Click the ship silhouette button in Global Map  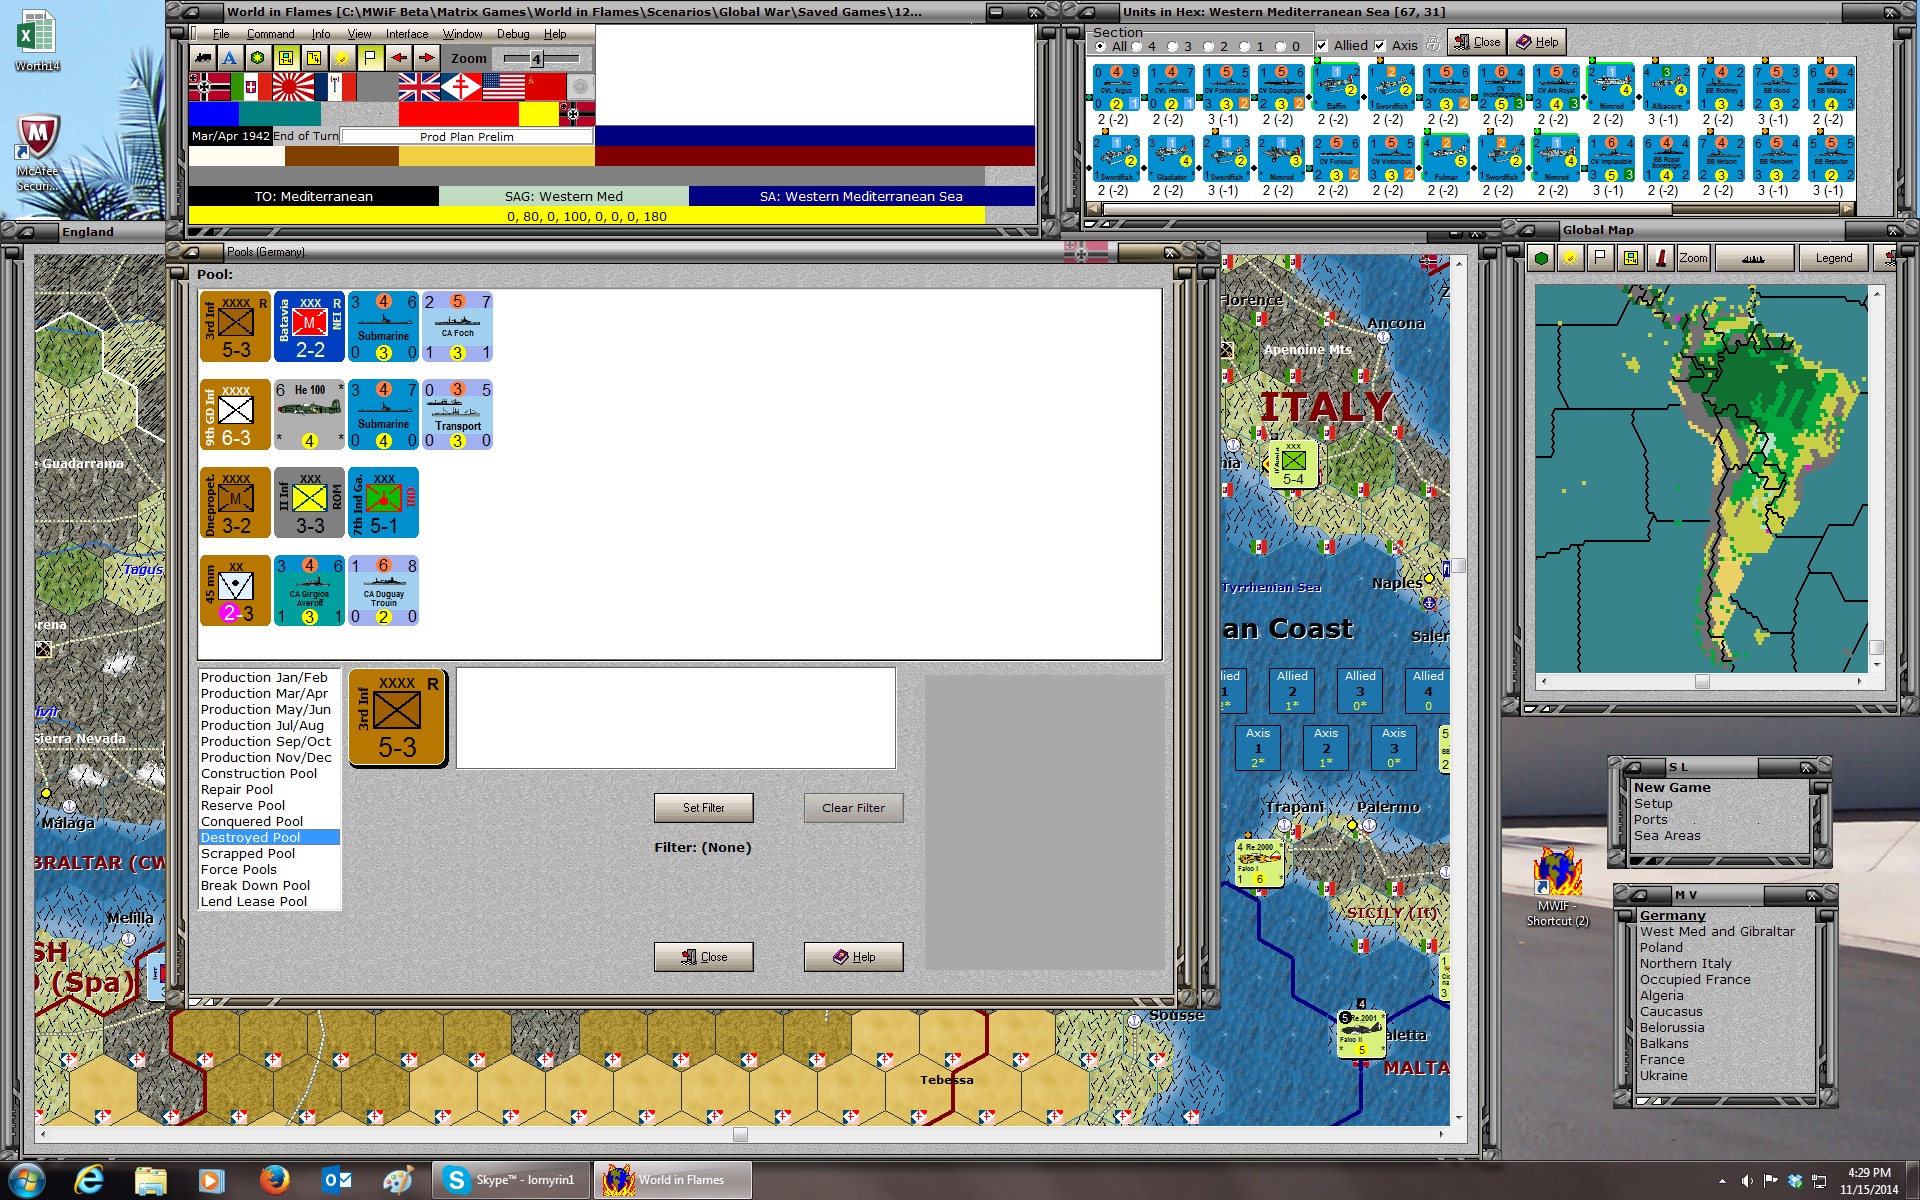pyautogui.click(x=1753, y=258)
